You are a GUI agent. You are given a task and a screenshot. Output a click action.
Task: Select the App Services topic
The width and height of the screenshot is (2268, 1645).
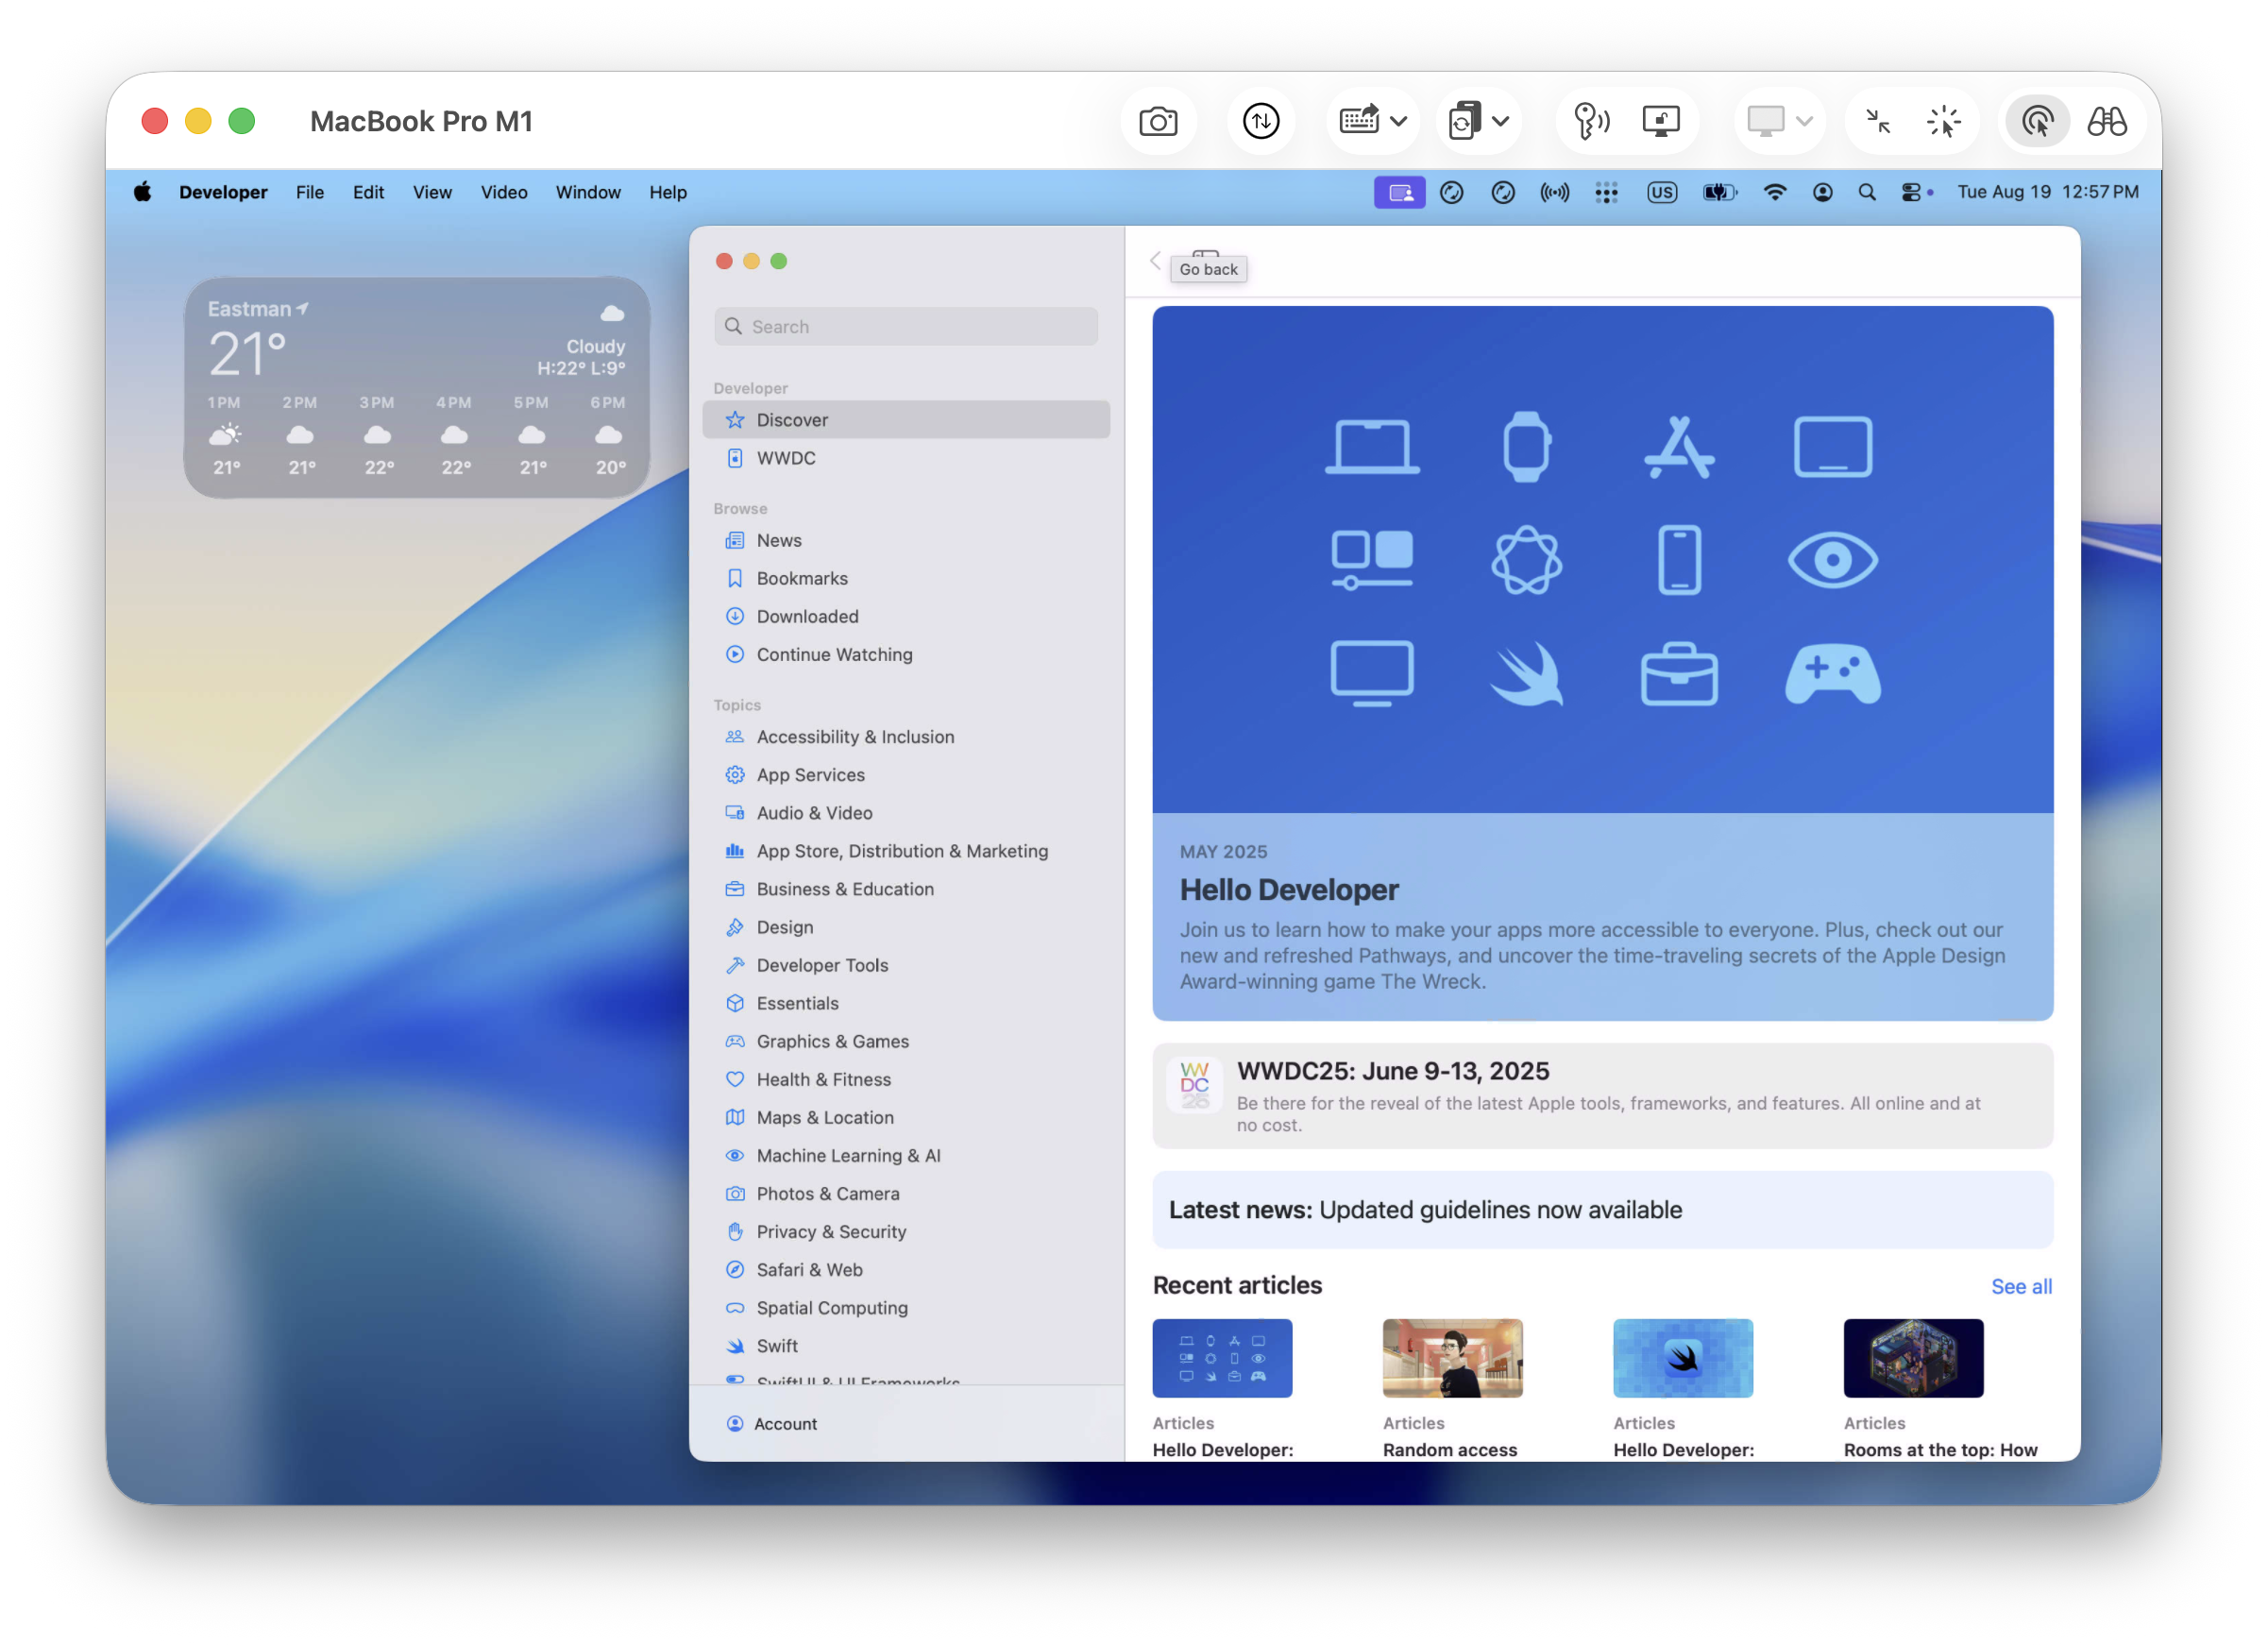pyautogui.click(x=905, y=775)
